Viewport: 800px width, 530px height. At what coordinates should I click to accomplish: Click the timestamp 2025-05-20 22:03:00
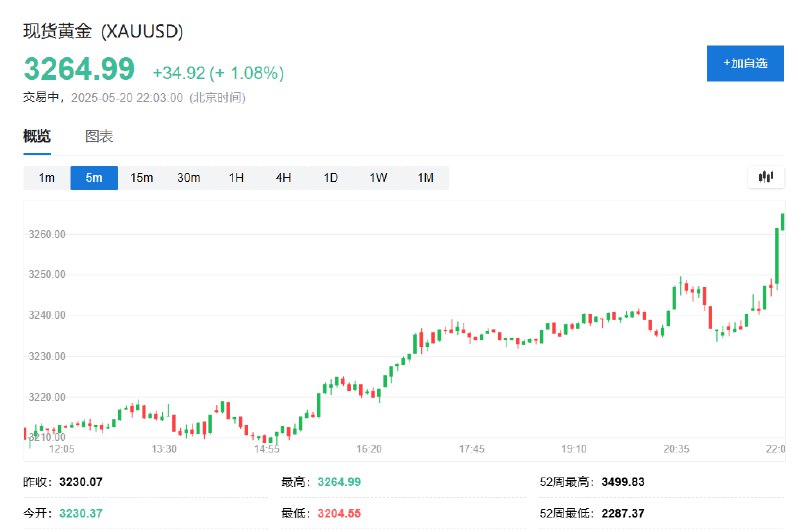pyautogui.click(x=127, y=97)
